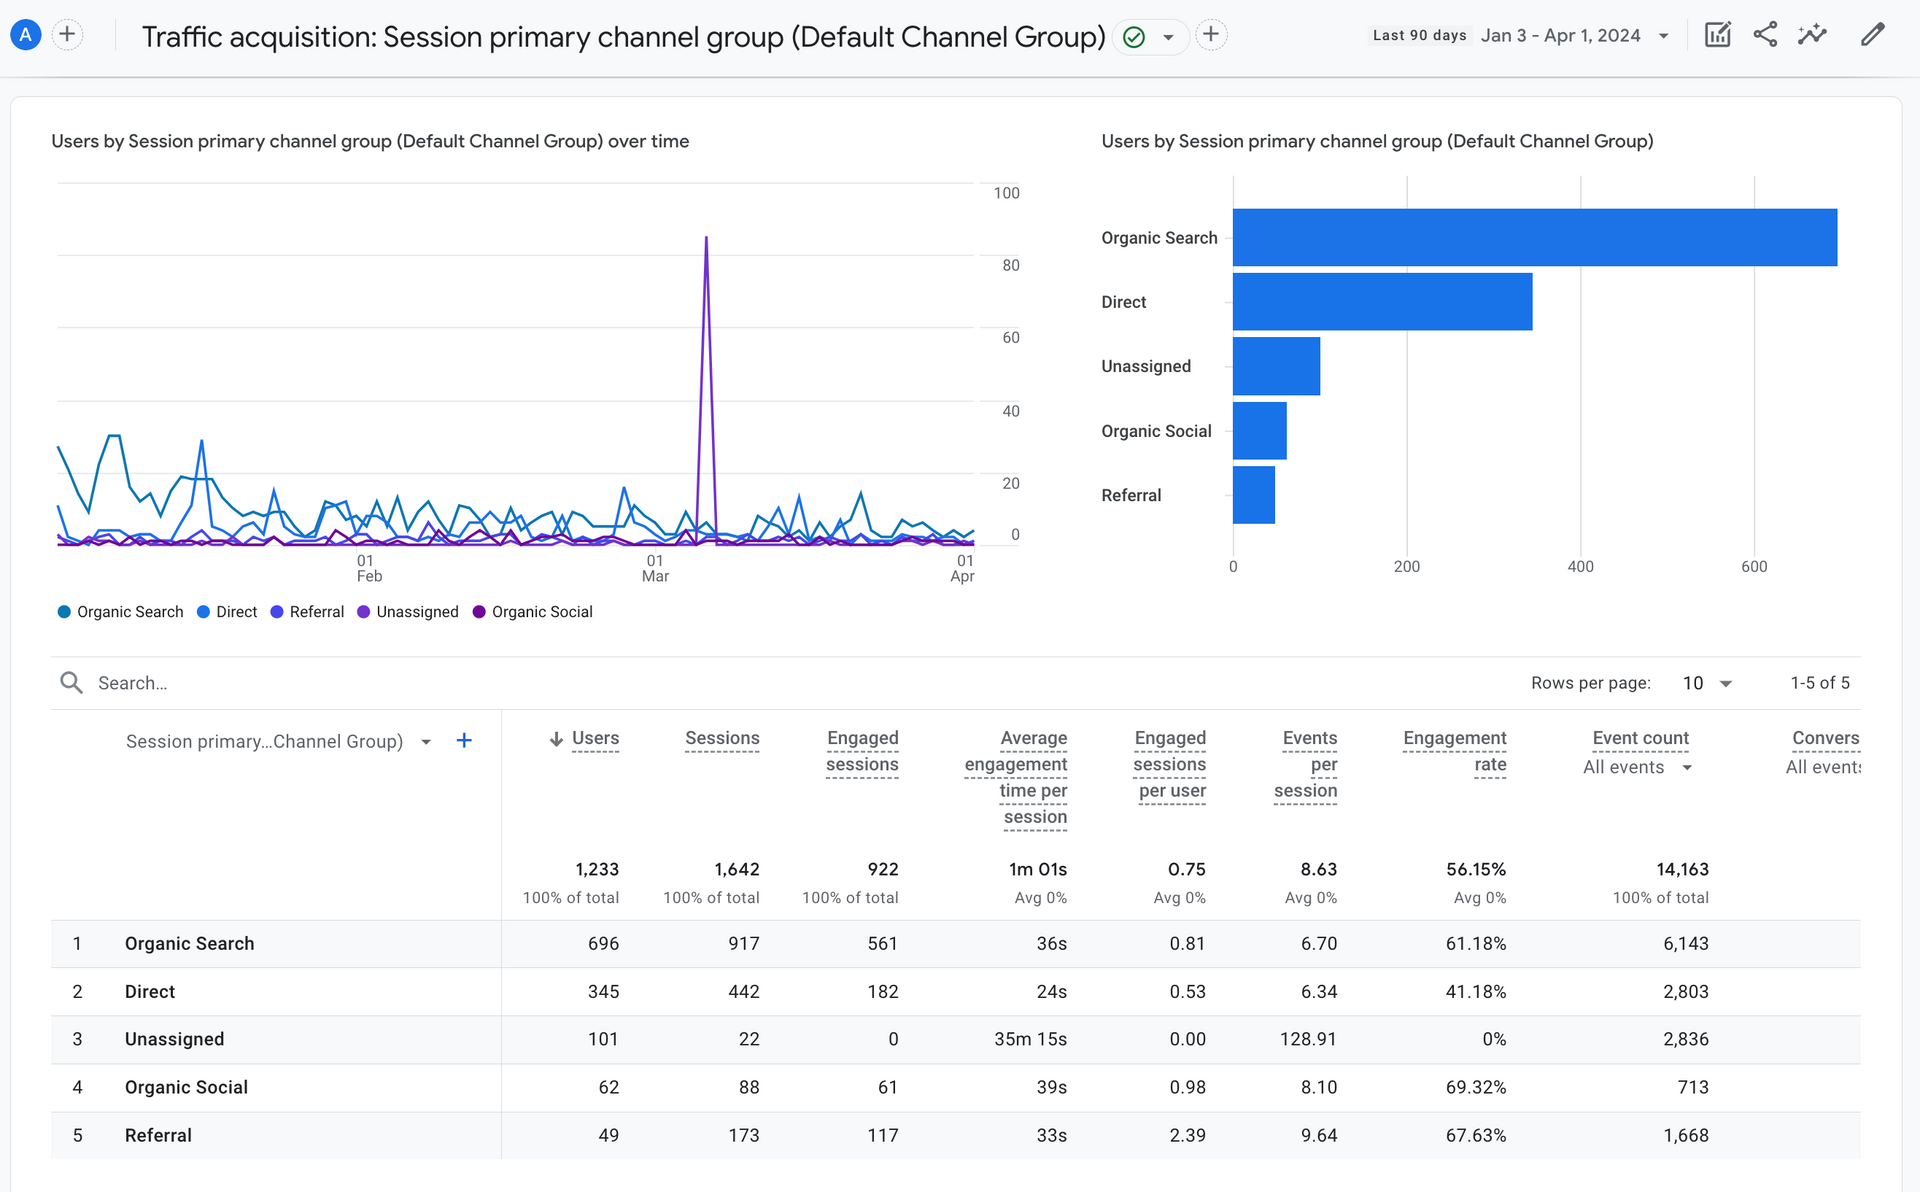1920x1192 pixels.
Task: Toggle Organic Search in the chart legend
Action: (x=119, y=611)
